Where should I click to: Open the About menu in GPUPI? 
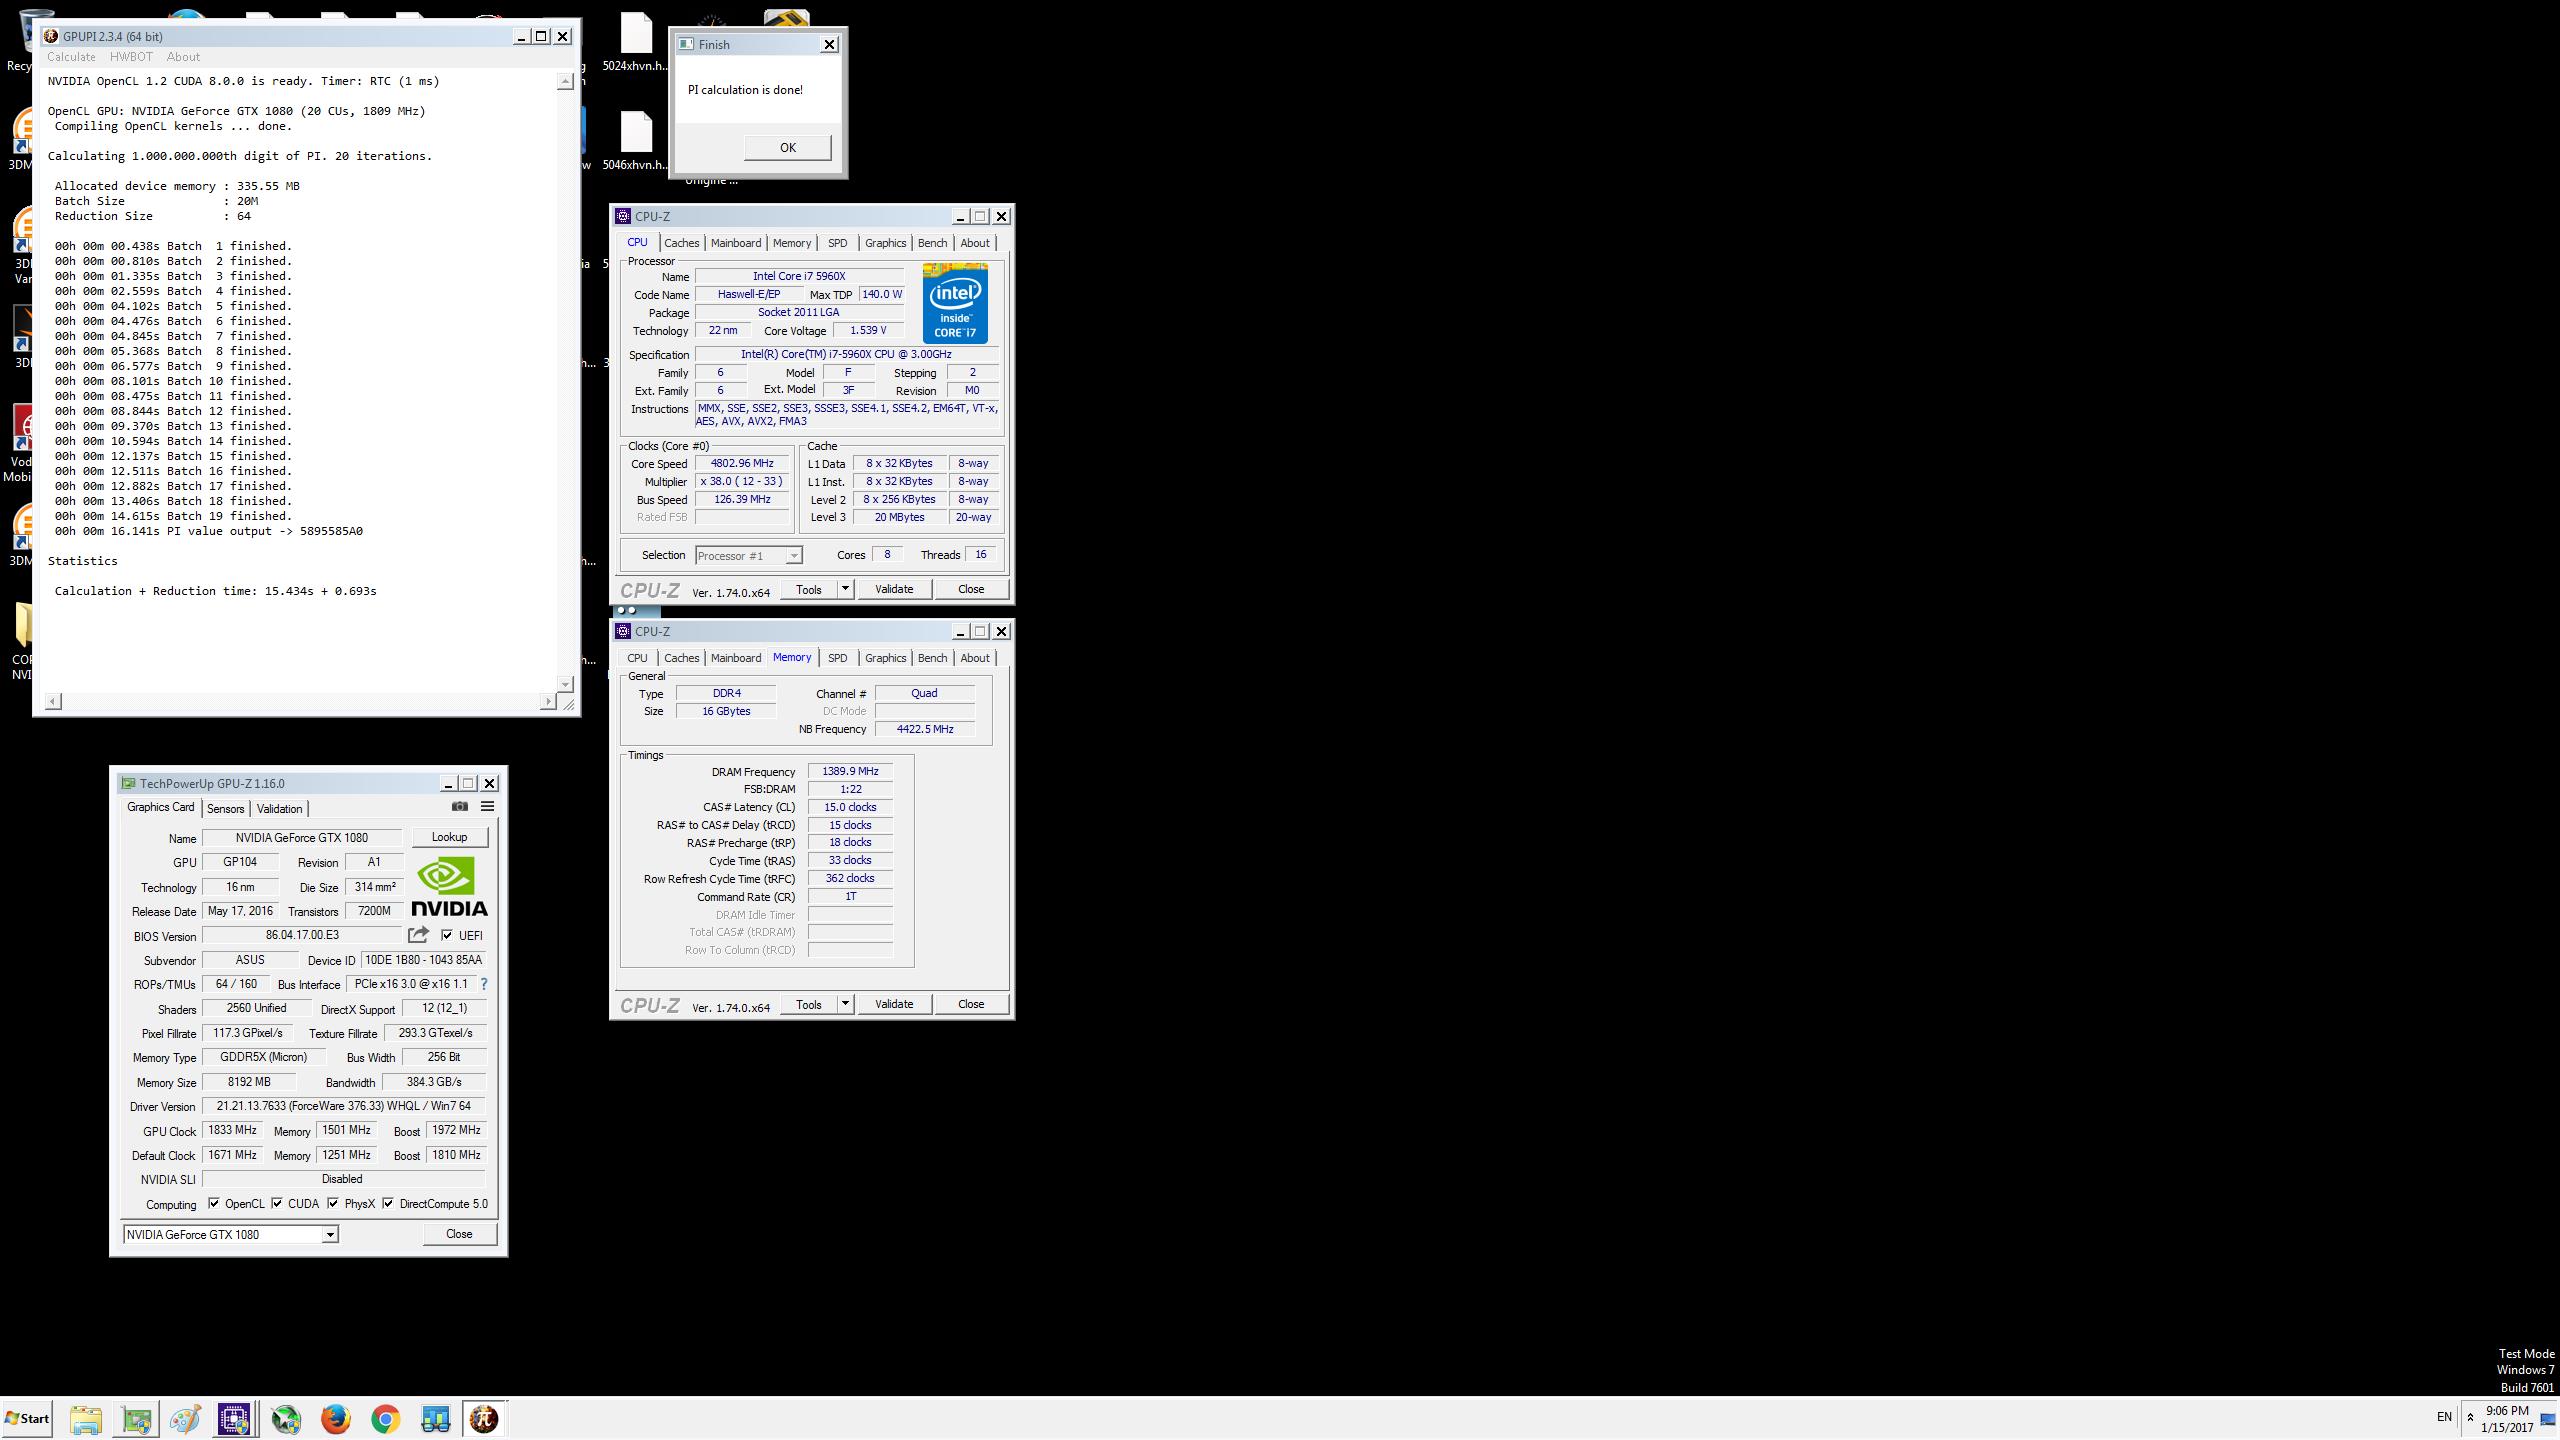(x=183, y=57)
